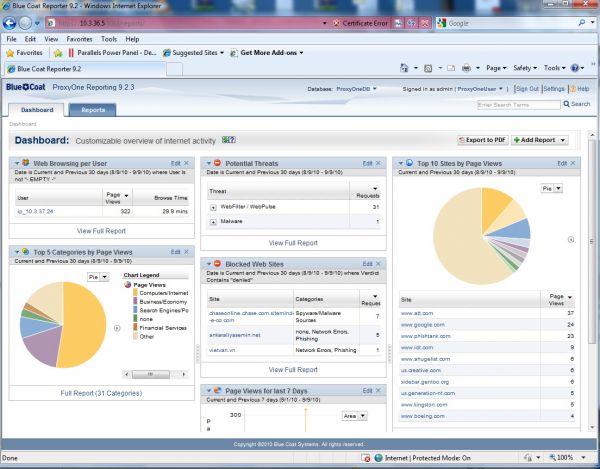Collapse the Web Browsing per User panel

click(17, 163)
